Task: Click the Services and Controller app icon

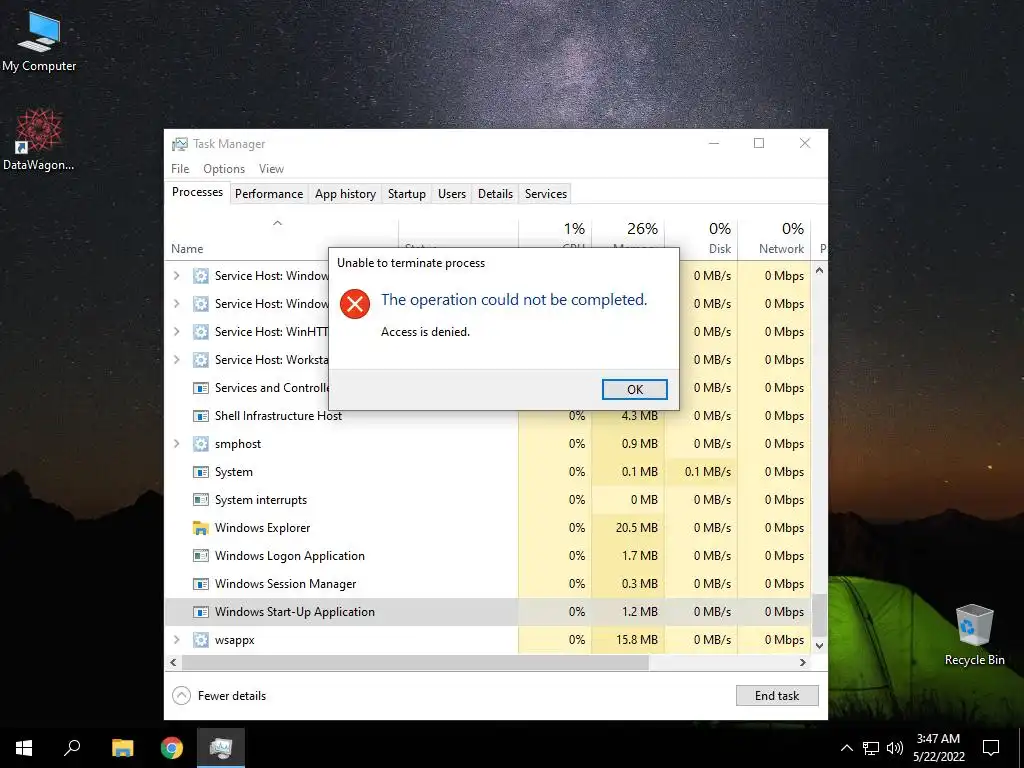Action: pos(200,388)
